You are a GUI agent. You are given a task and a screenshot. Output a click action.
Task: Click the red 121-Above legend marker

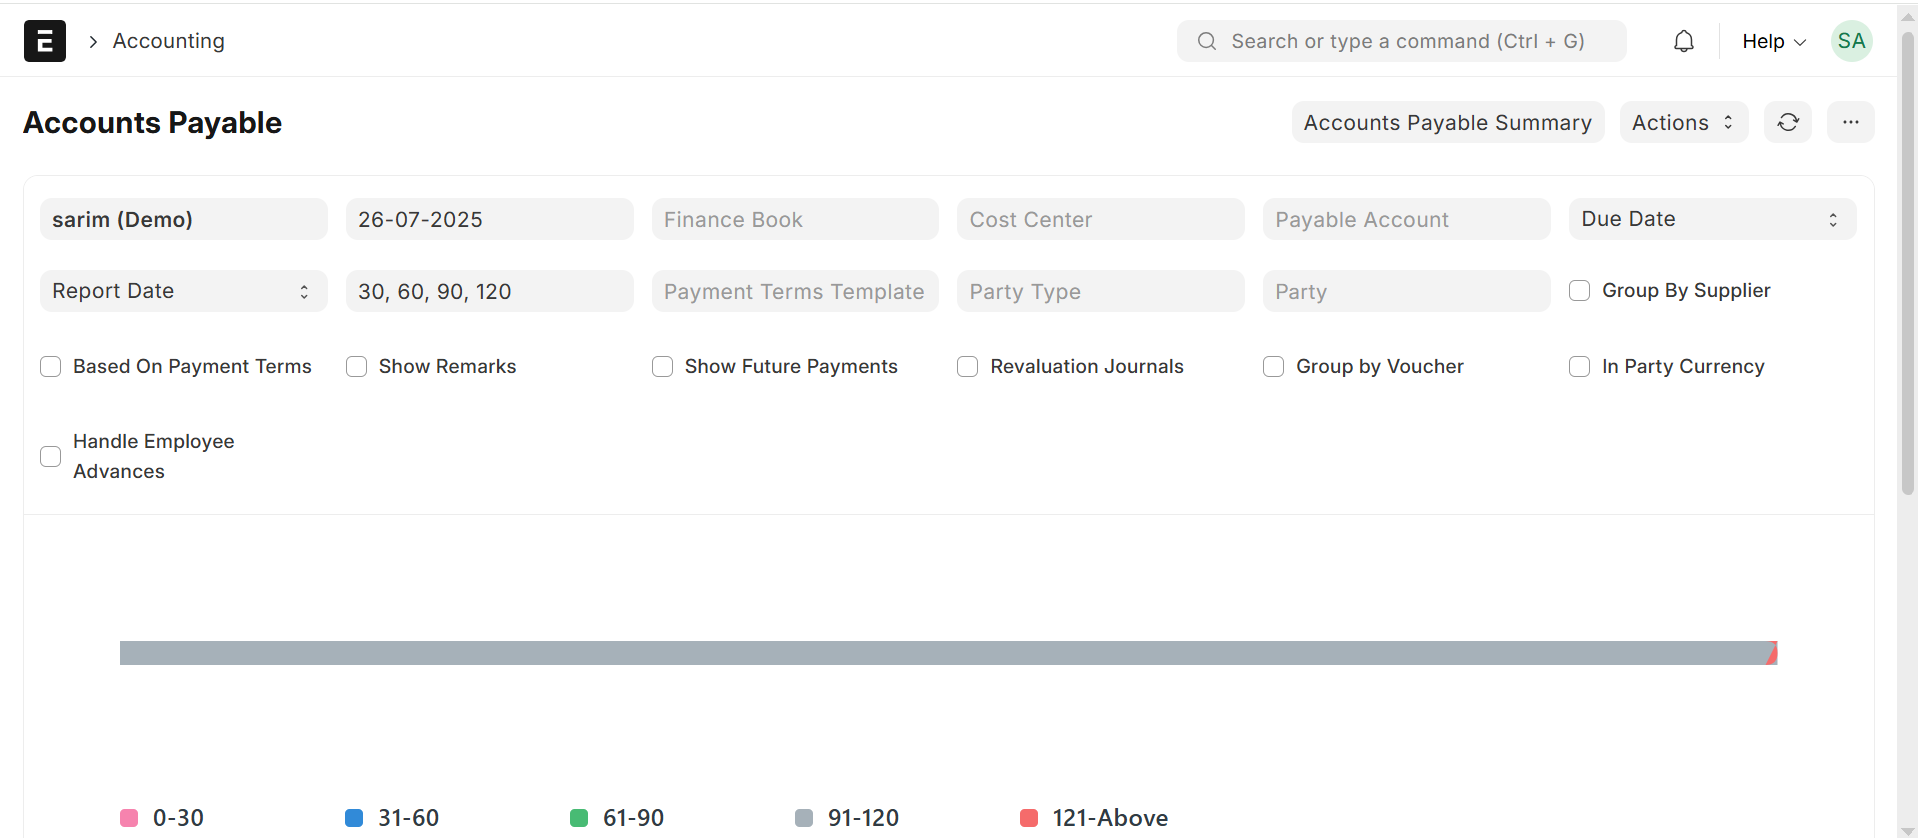coord(1029,818)
